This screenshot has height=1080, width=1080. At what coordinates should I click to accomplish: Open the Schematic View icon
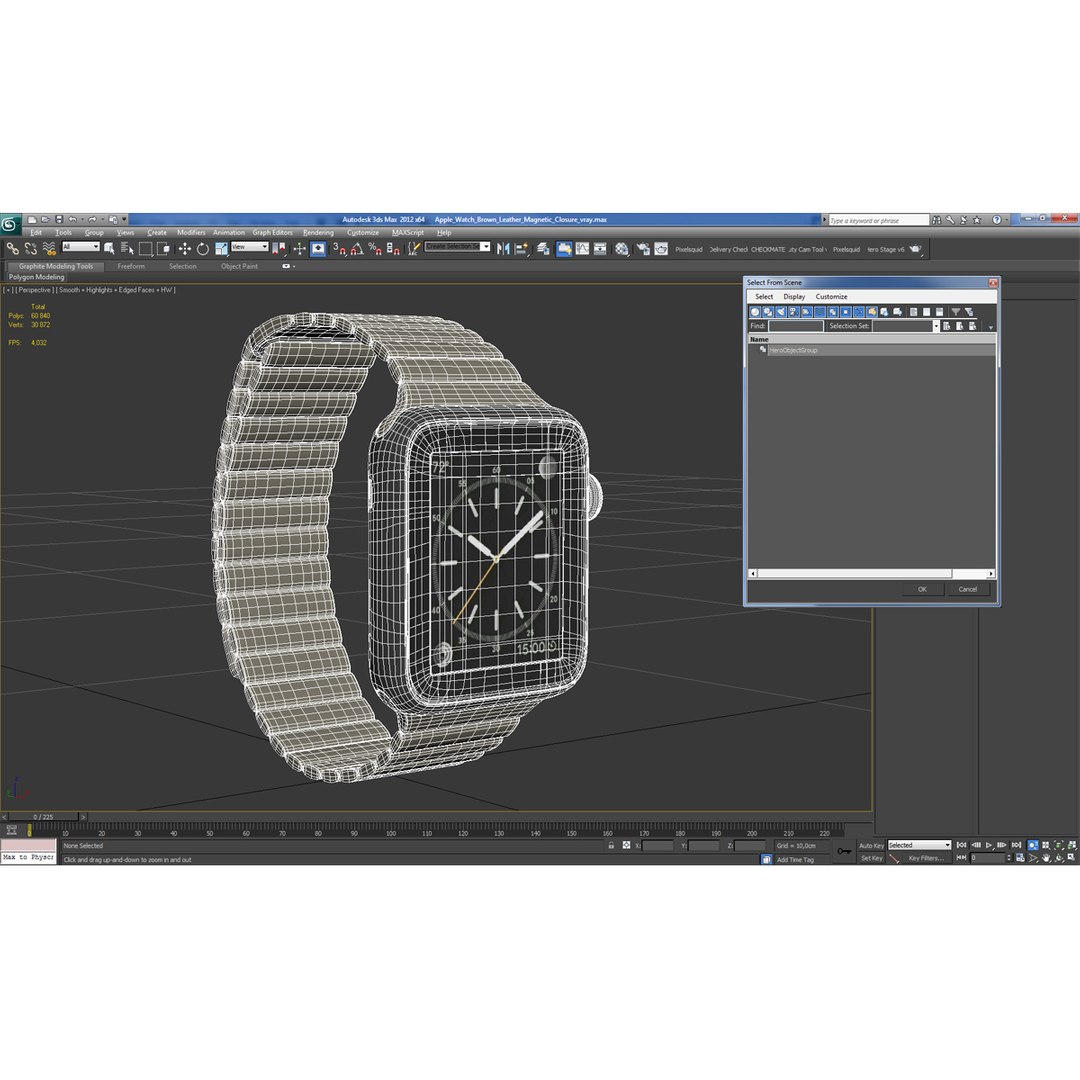pyautogui.click(x=600, y=249)
